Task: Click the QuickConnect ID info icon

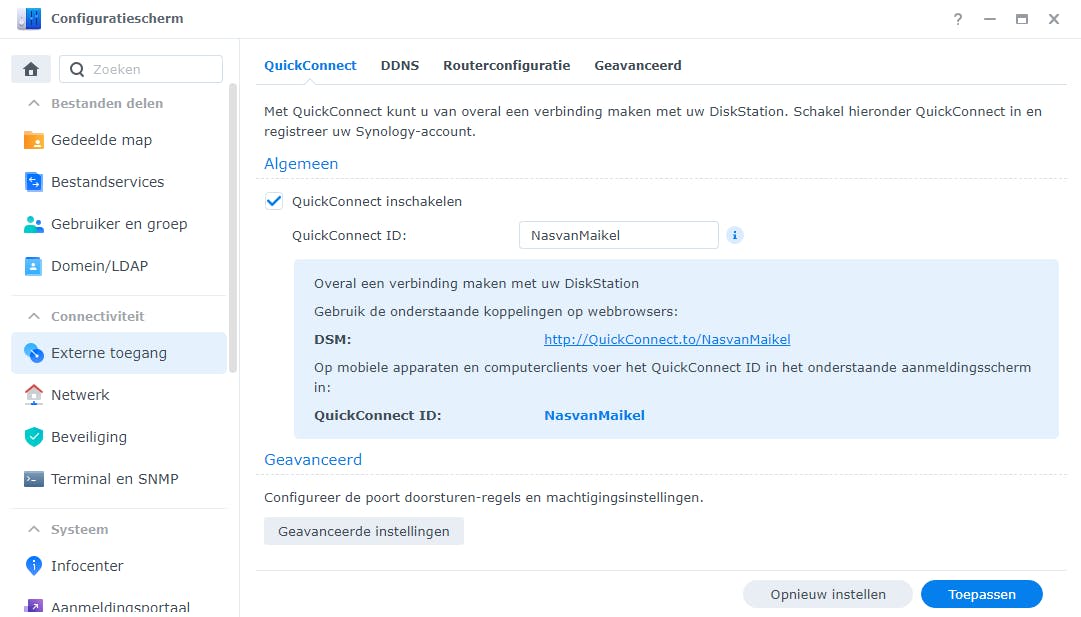Action: (x=735, y=236)
